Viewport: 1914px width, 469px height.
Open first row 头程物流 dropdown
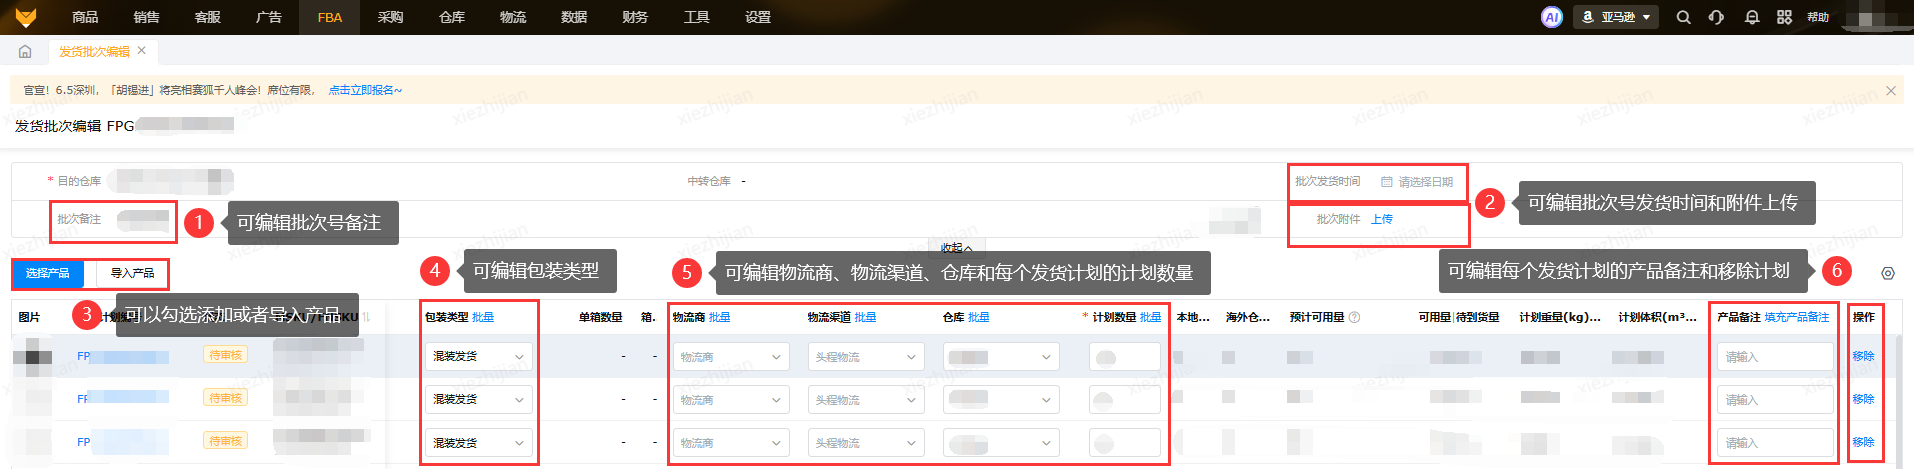pos(866,357)
